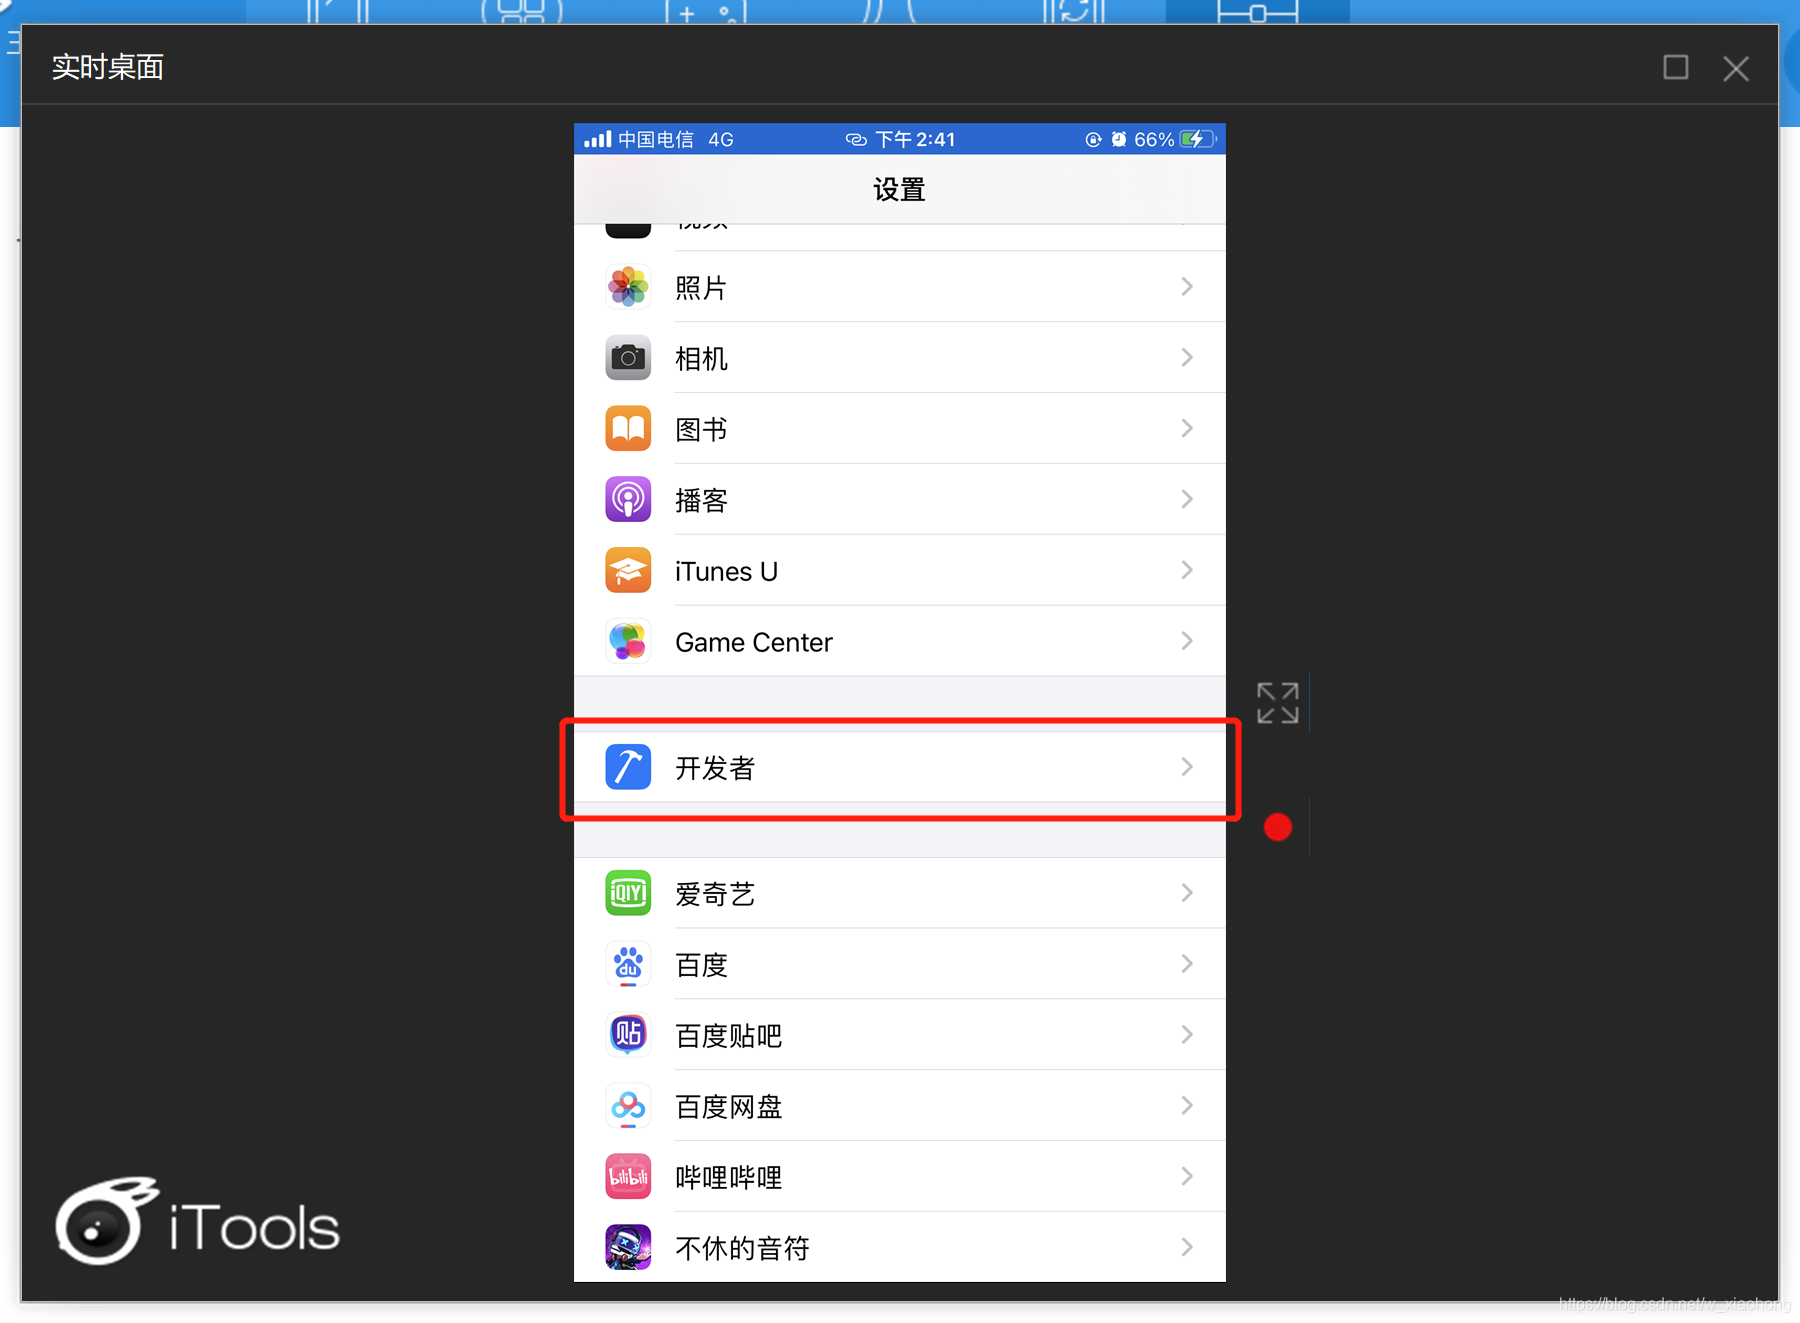This screenshot has width=1800, height=1323.
Task: Open chevron on the 开发者 row
Action: pos(1187,767)
